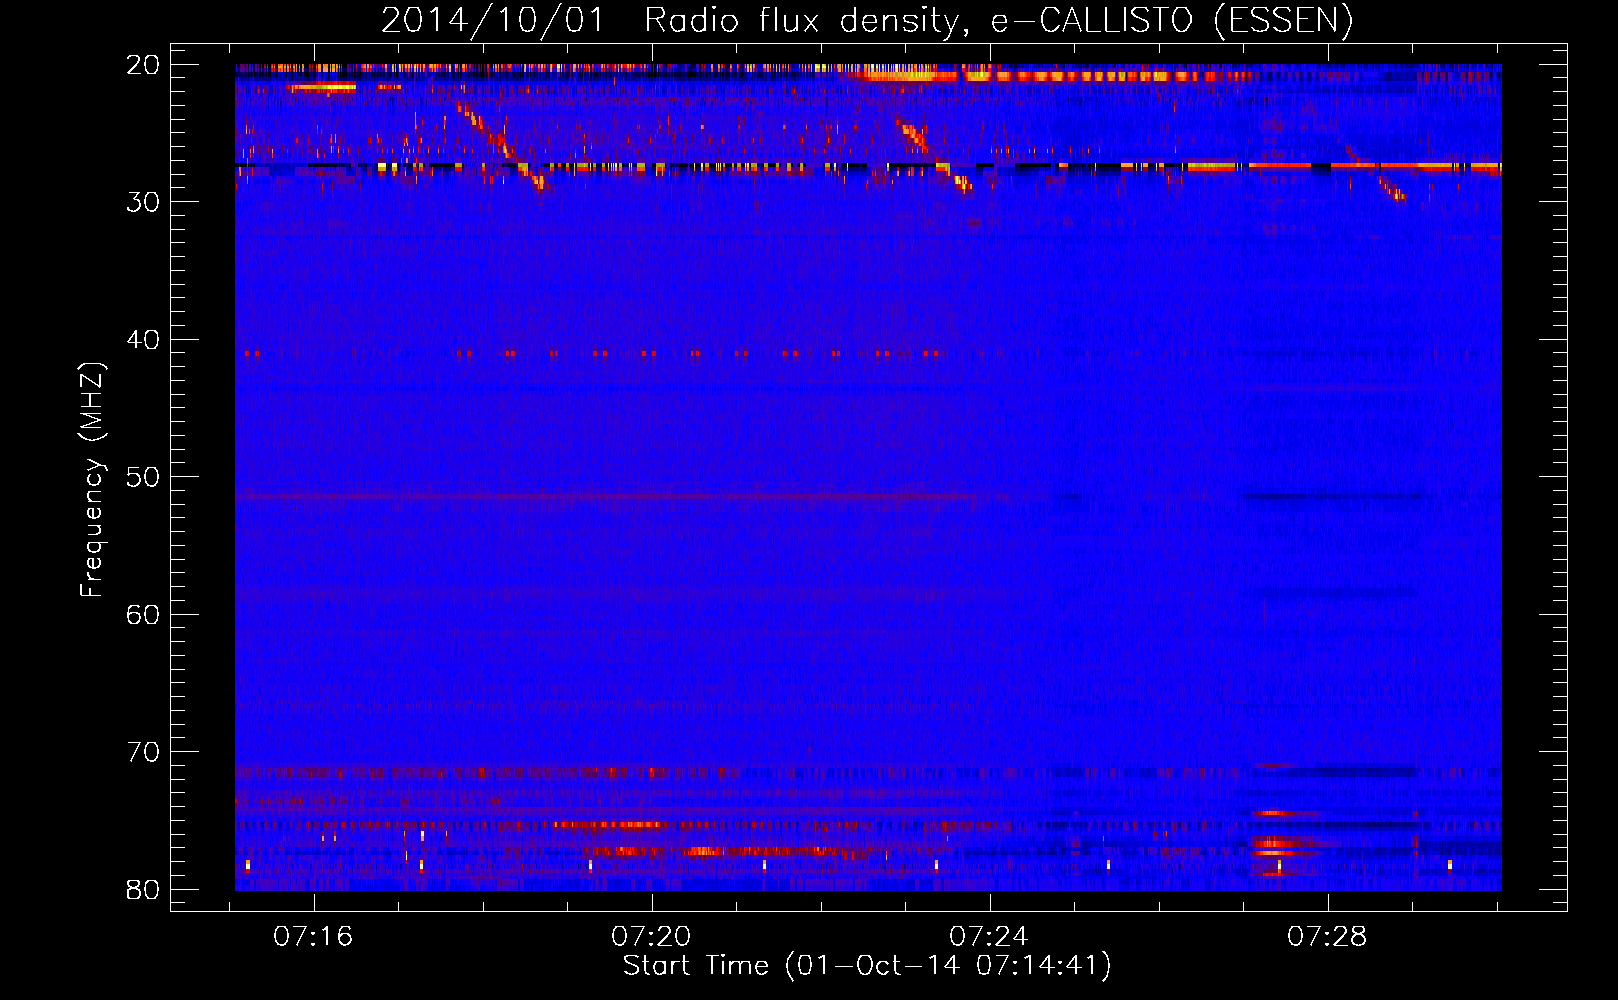Click the 40 MHz frequency tick label
The height and width of the screenshot is (1000, 1618).
point(143,340)
